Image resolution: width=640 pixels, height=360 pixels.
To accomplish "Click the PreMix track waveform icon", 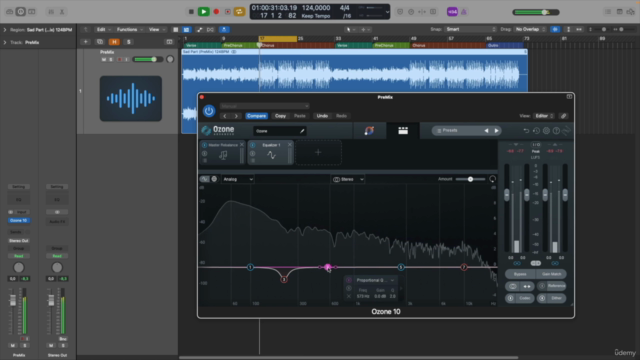I will coord(131,98).
